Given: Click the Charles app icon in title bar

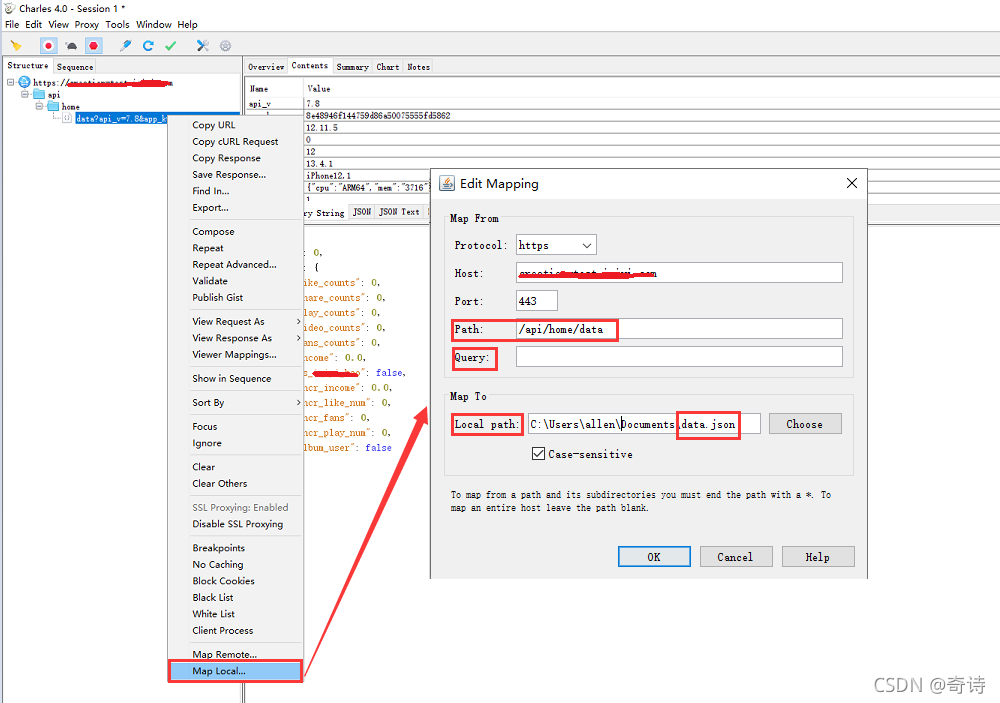Looking at the screenshot, I should click(10, 8).
